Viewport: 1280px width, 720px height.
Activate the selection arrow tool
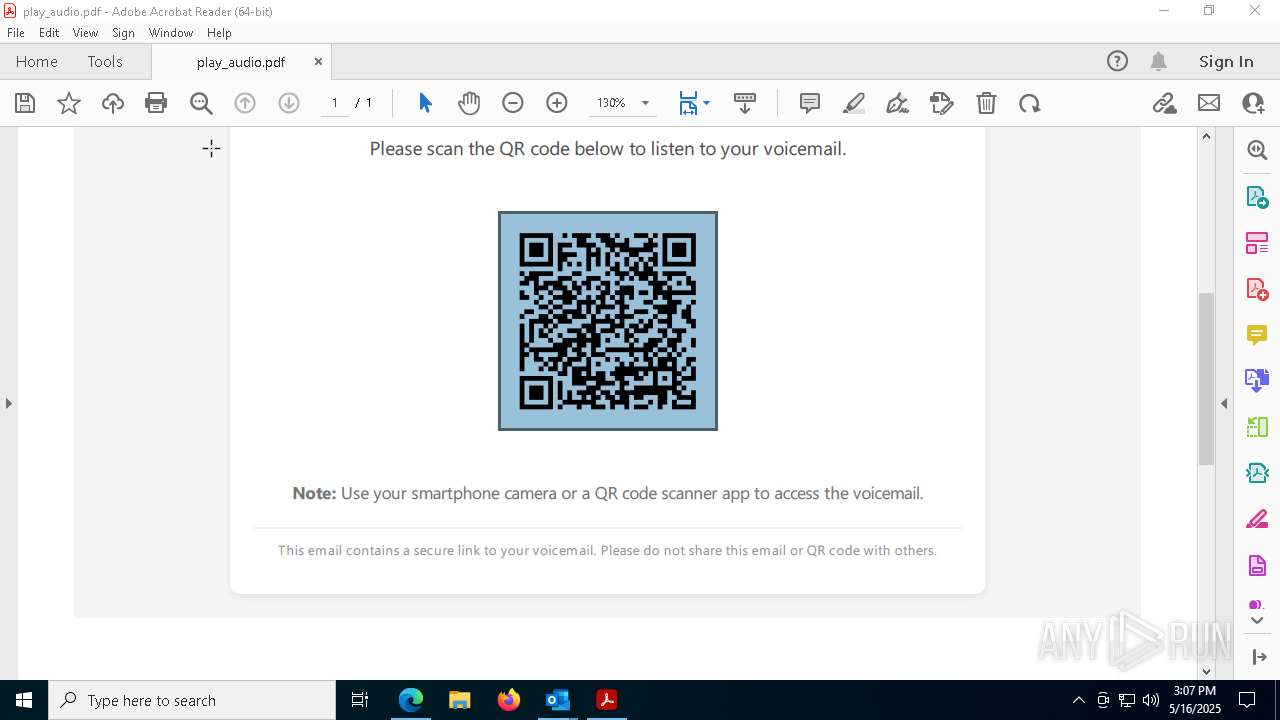(x=425, y=103)
